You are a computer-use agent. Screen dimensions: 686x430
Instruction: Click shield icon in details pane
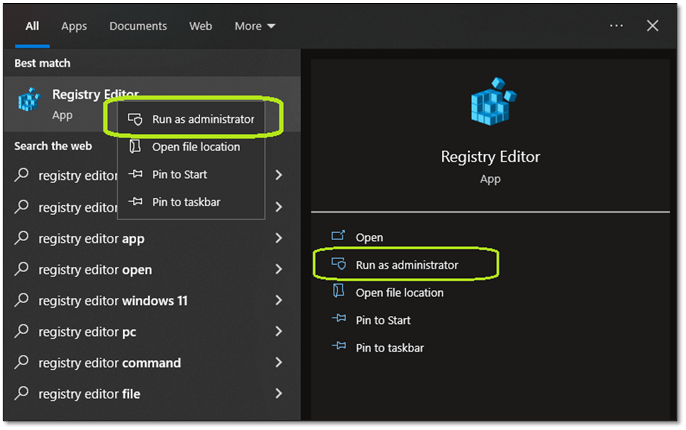click(339, 264)
